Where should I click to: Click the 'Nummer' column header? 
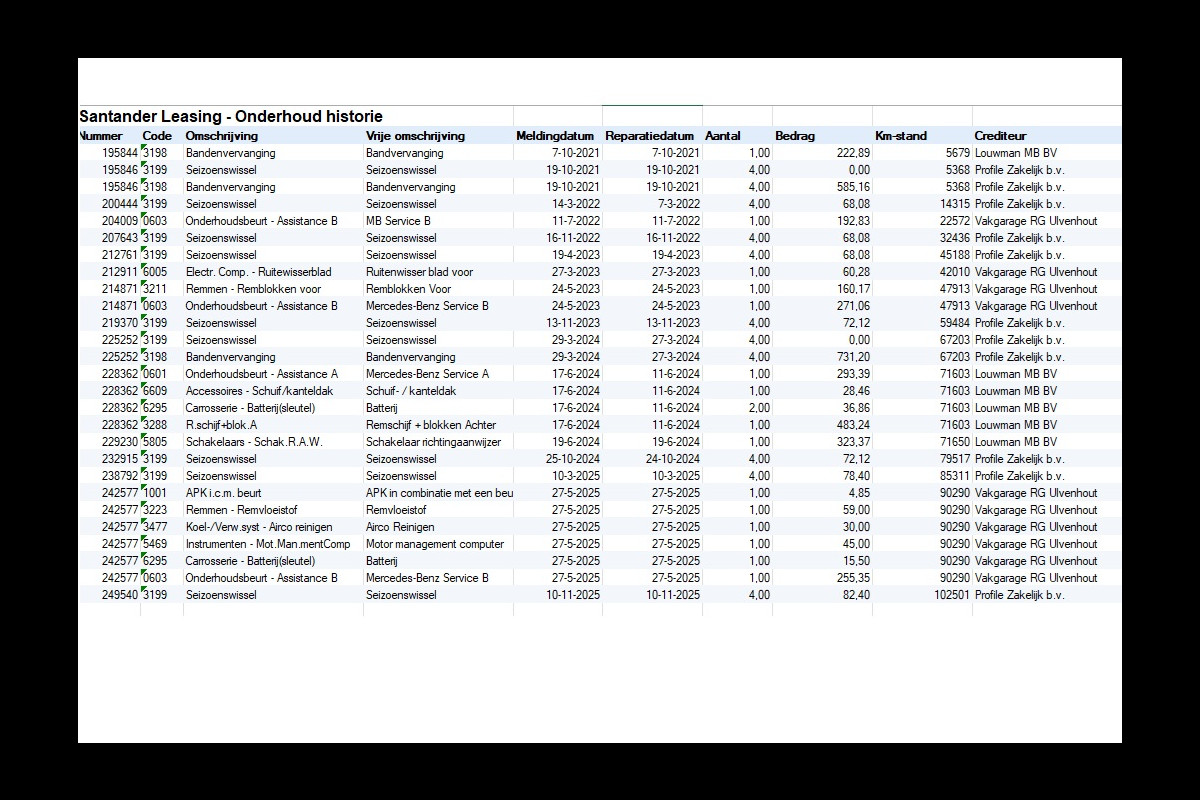(101, 136)
